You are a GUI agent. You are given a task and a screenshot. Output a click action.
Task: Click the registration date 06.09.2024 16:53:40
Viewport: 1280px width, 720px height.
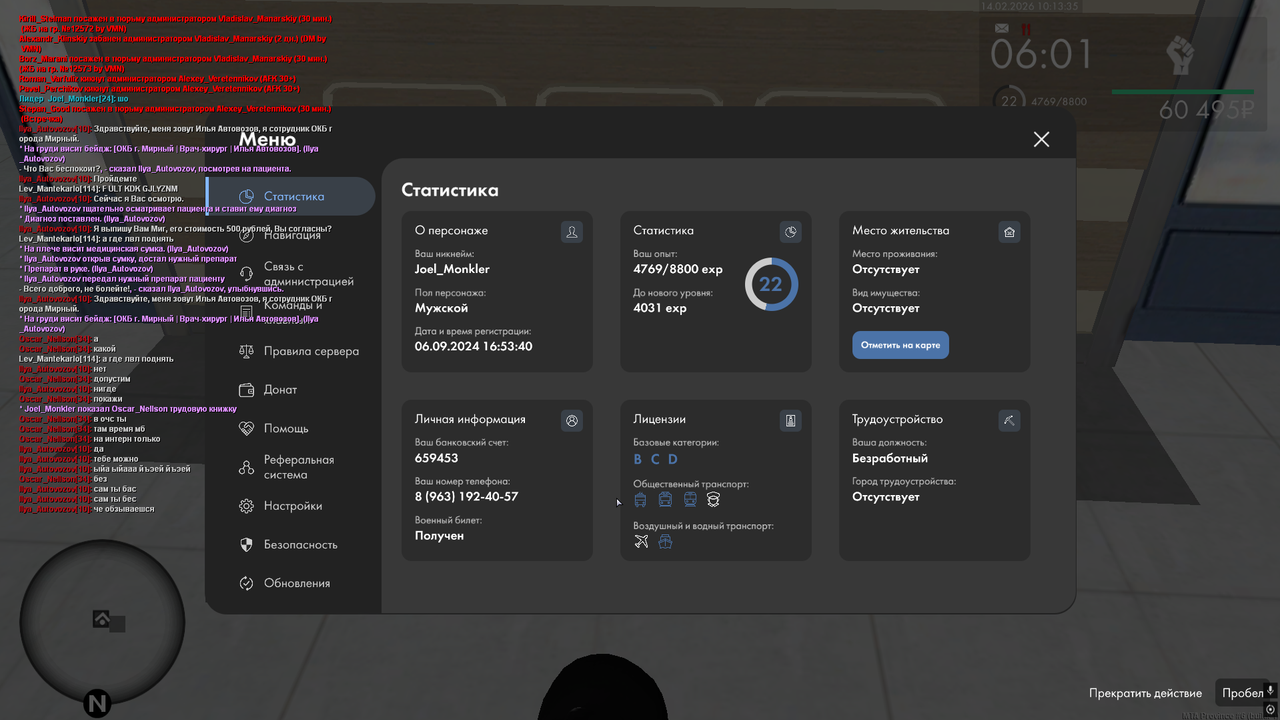pyautogui.click(x=474, y=346)
